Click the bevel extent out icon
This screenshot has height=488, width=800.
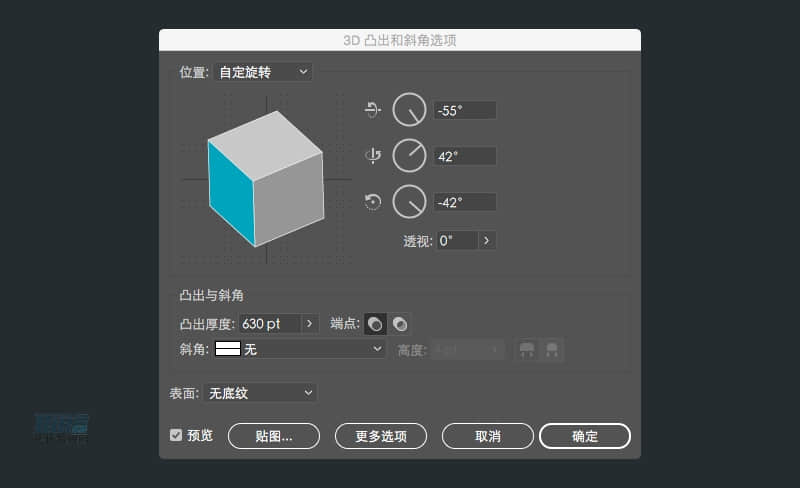tap(527, 350)
